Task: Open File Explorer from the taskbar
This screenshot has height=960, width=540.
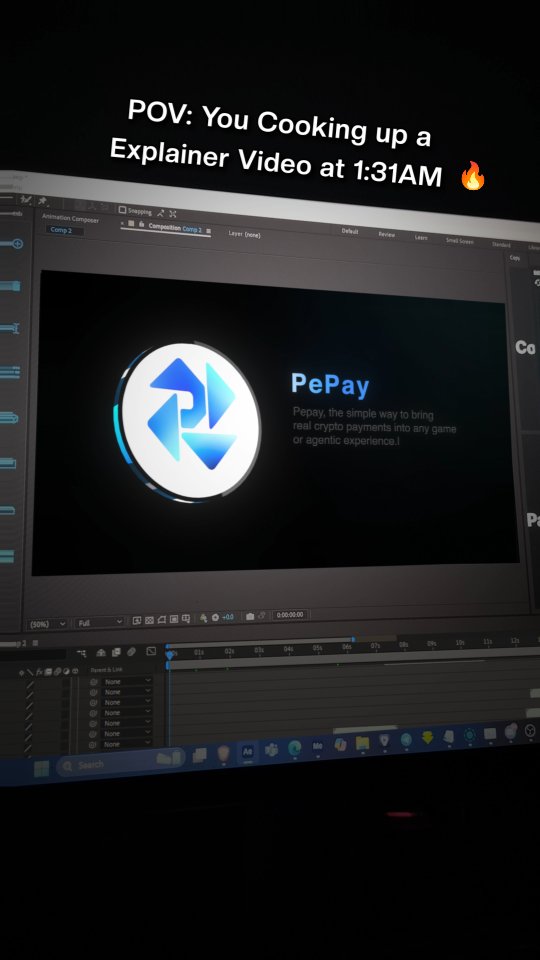Action: click(362, 743)
